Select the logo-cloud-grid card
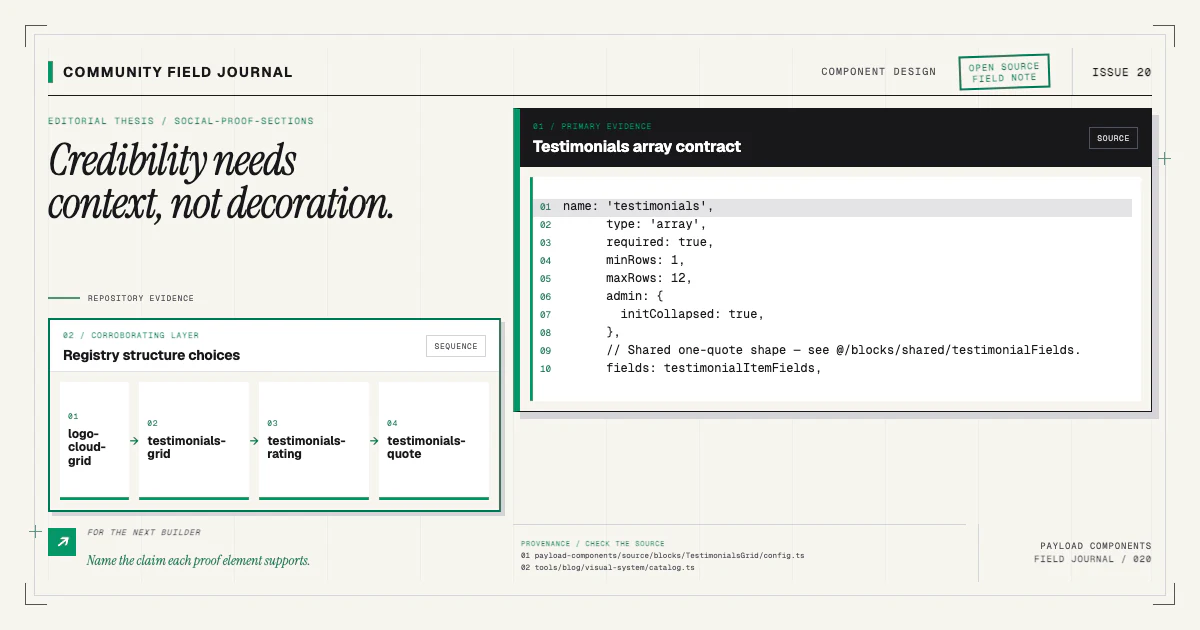Image resolution: width=1200 pixels, height=630 pixels. (94, 441)
